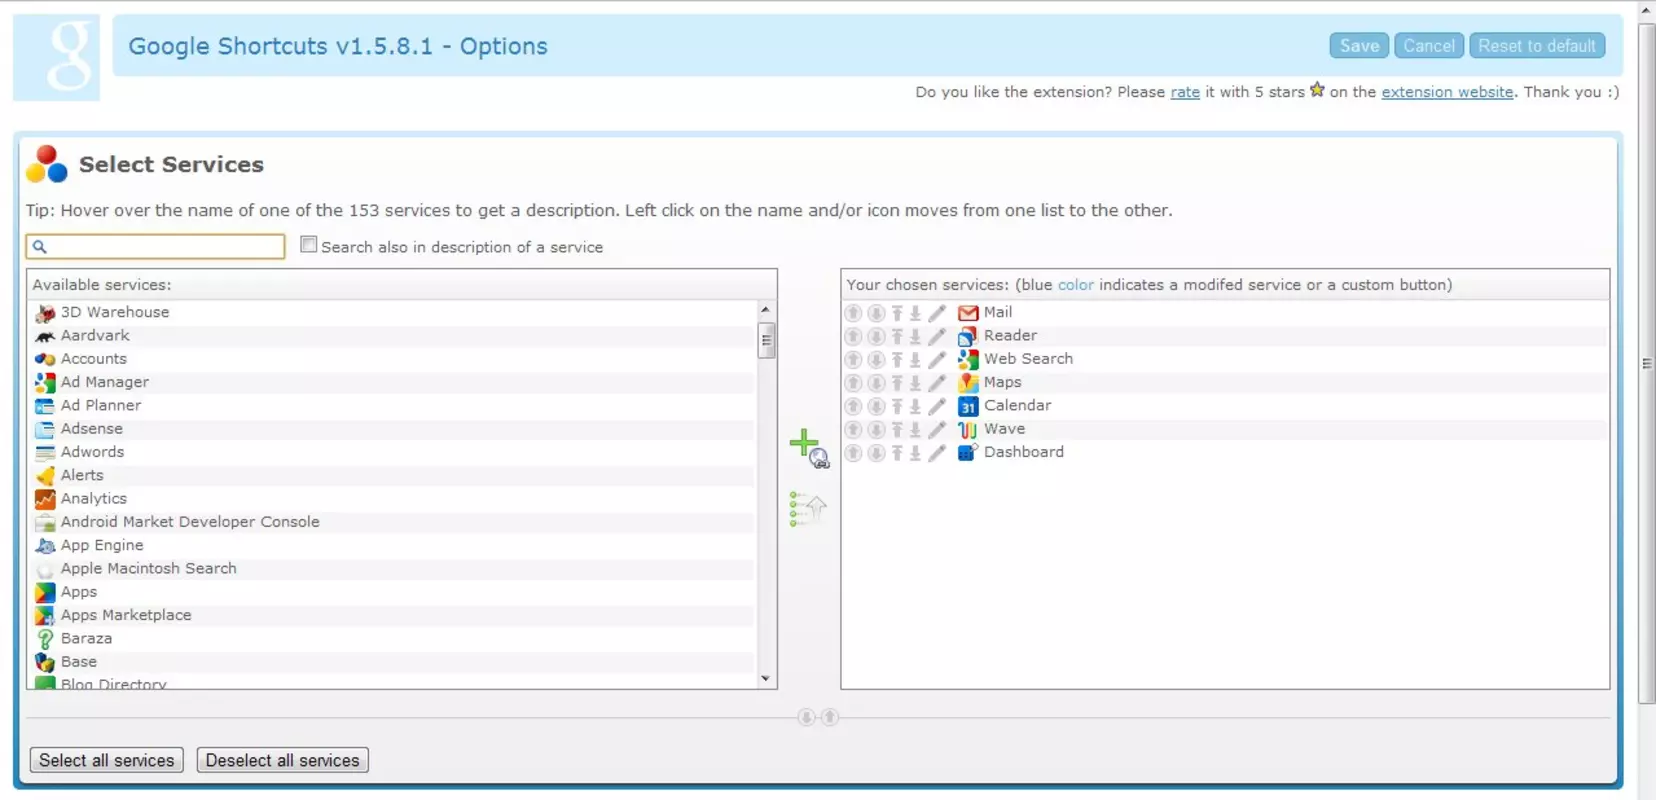The height and width of the screenshot is (800, 1656).
Task: Send Maps to top of list
Action: click(897, 383)
